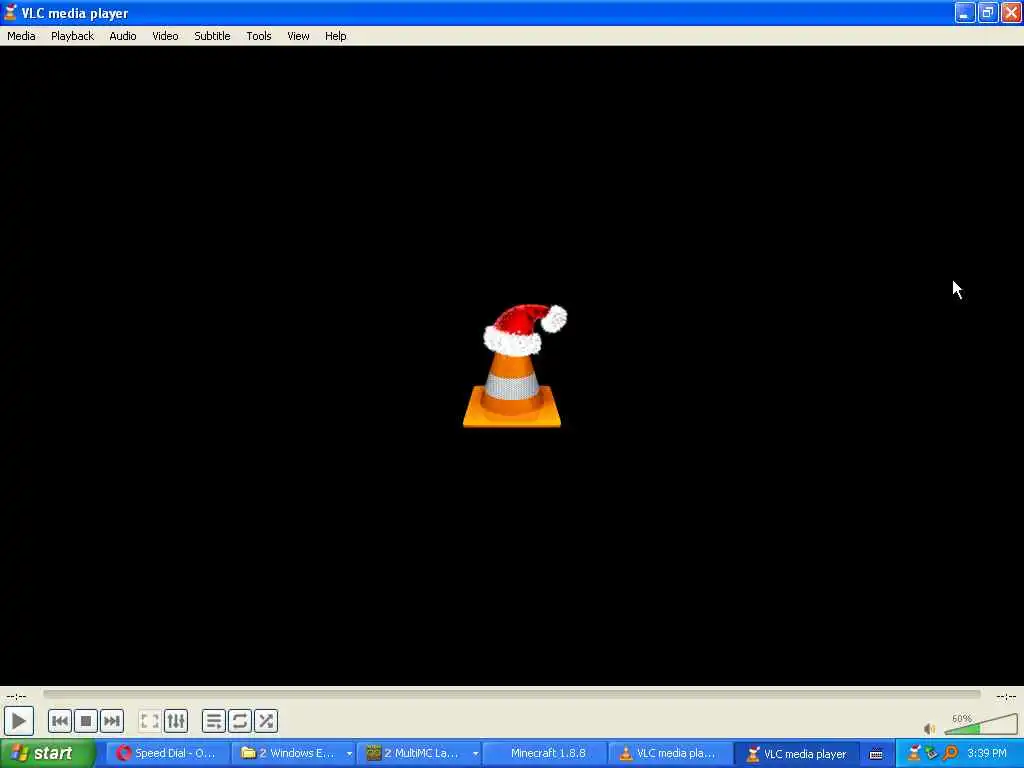Toggle the remaining time label
The height and width of the screenshot is (768, 1024).
(x=1006, y=696)
